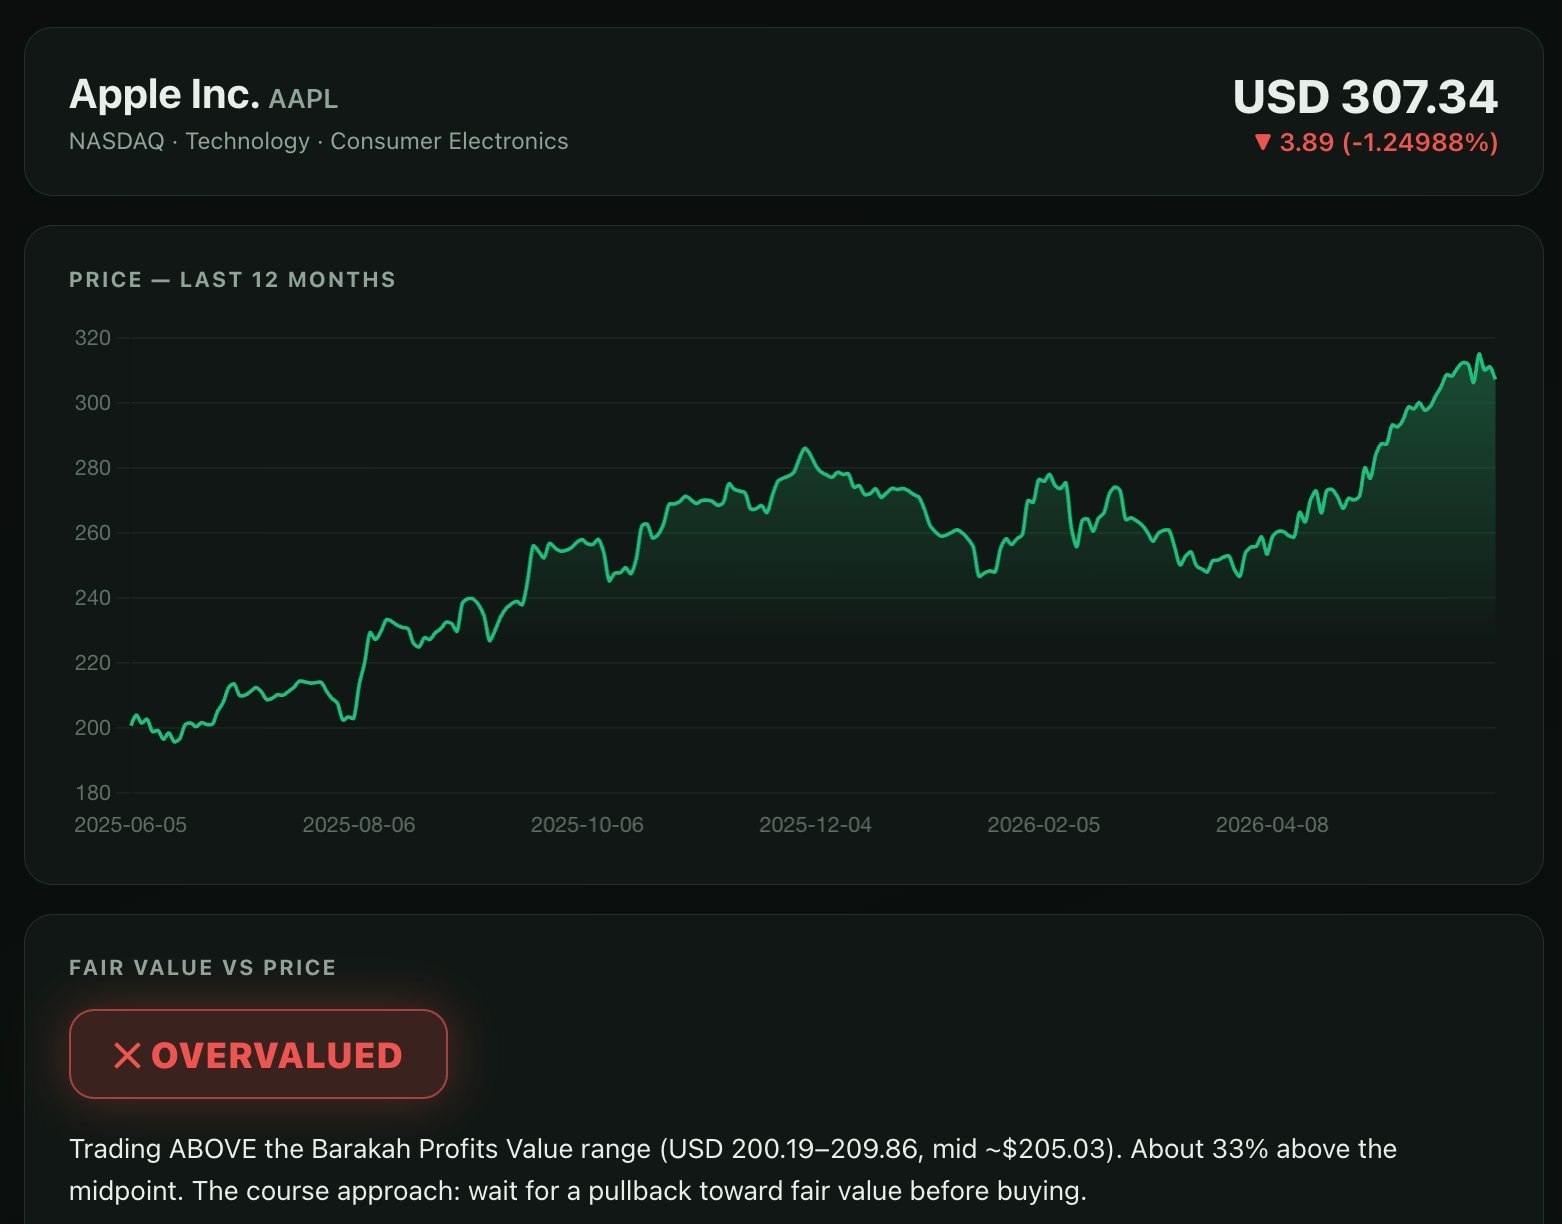Click the price line's latest point at chart end
The image size is (1562, 1224).
click(x=1495, y=378)
